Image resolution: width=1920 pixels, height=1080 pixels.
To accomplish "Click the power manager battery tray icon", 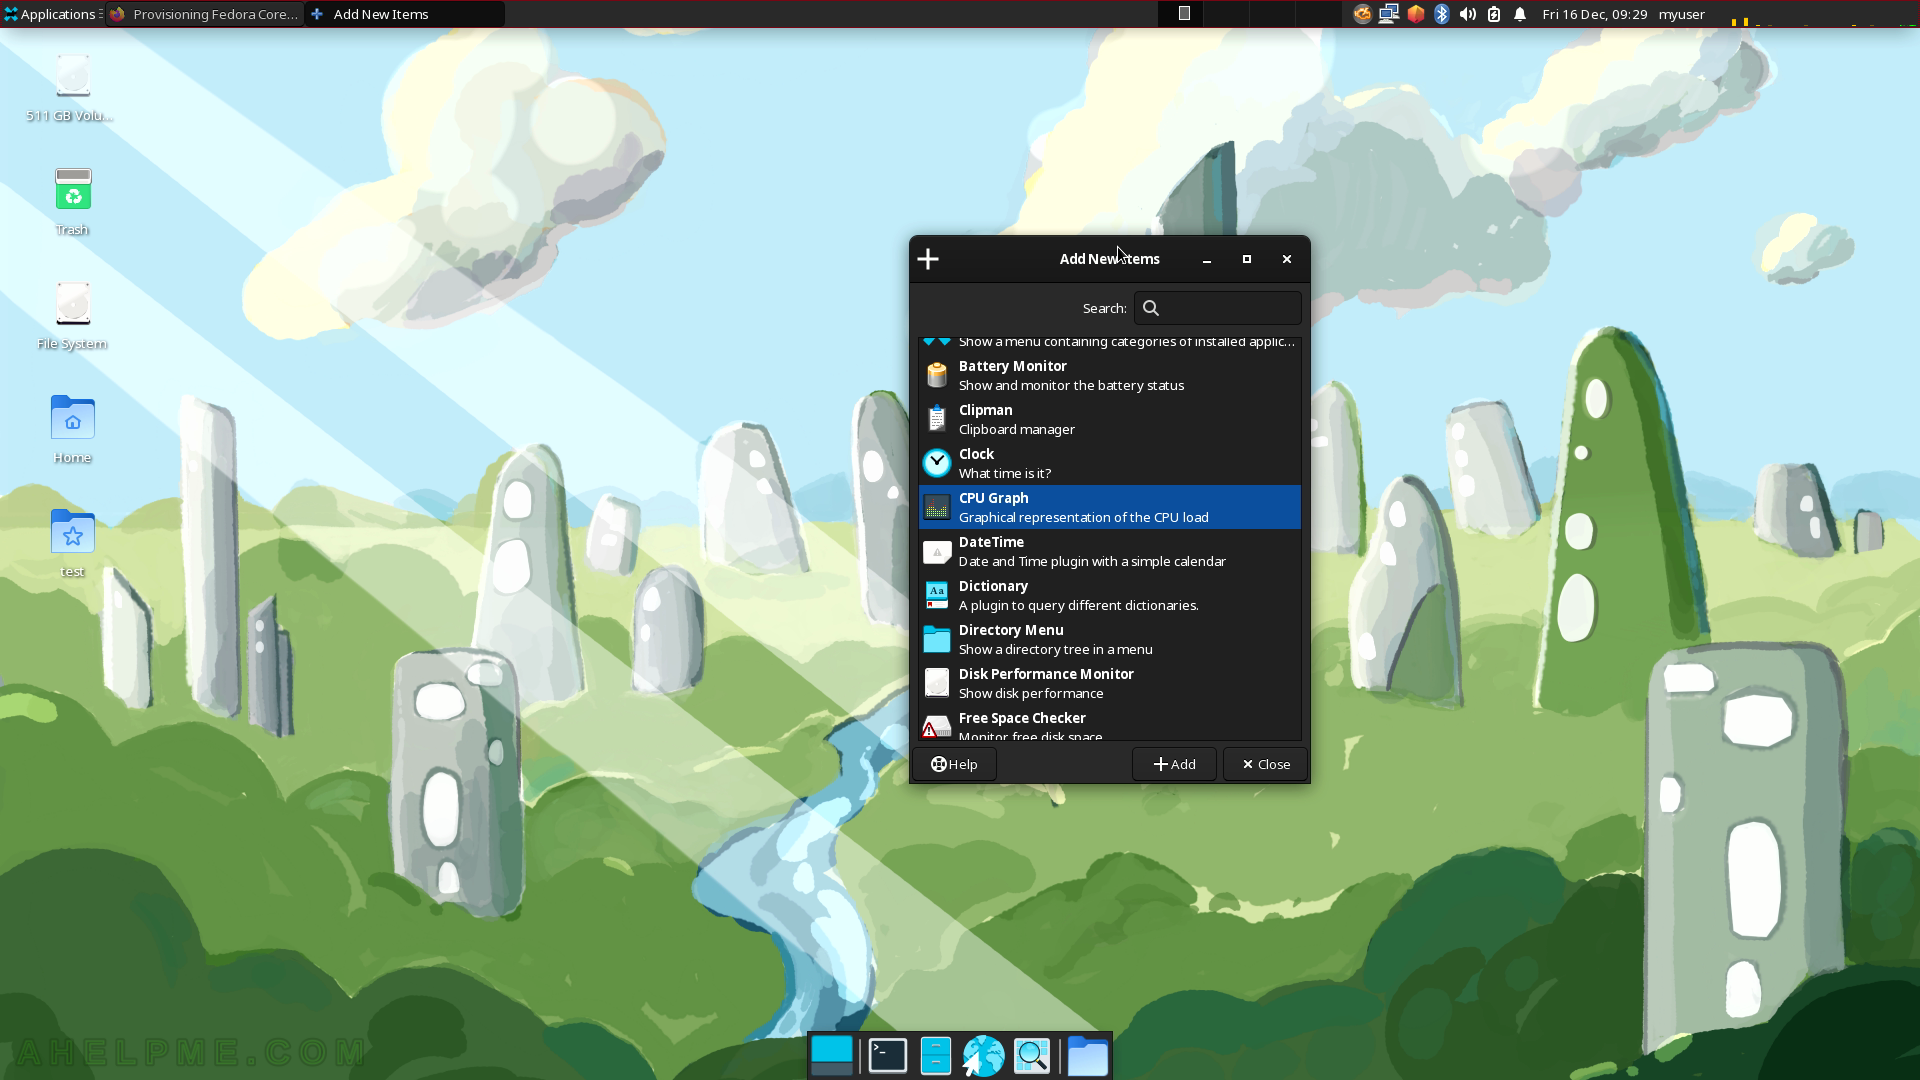I will click(1494, 14).
